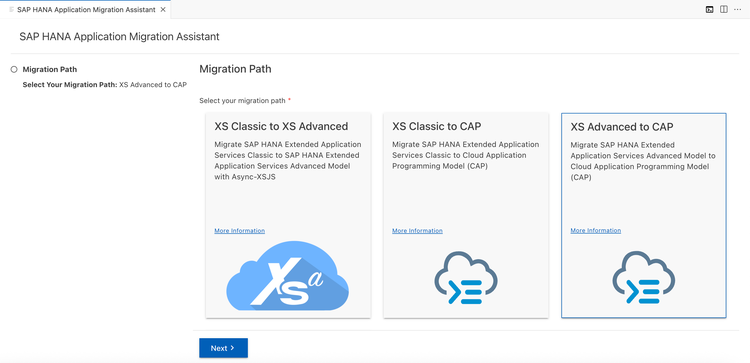The height and width of the screenshot is (363, 750).
Task: Select the XS Classic to XS Advanced card
Action: (288, 215)
